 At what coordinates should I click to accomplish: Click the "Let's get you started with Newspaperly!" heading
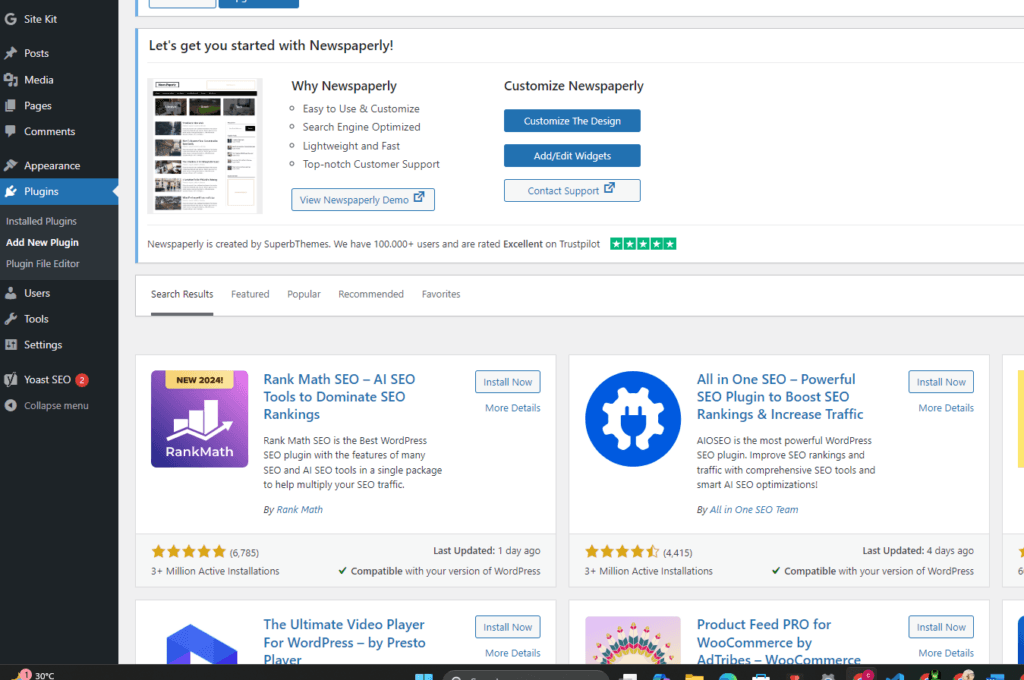[x=271, y=46]
